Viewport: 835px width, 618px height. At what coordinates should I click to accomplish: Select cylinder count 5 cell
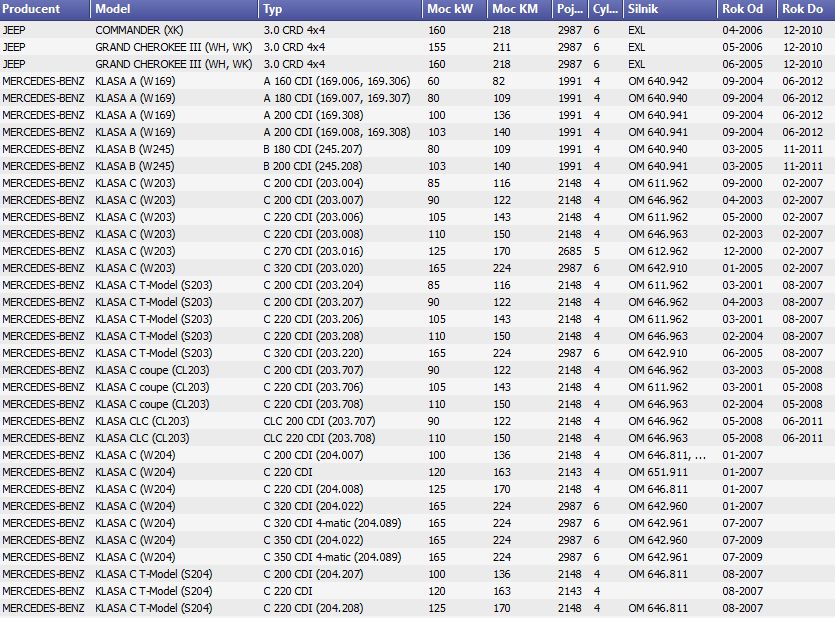(596, 252)
